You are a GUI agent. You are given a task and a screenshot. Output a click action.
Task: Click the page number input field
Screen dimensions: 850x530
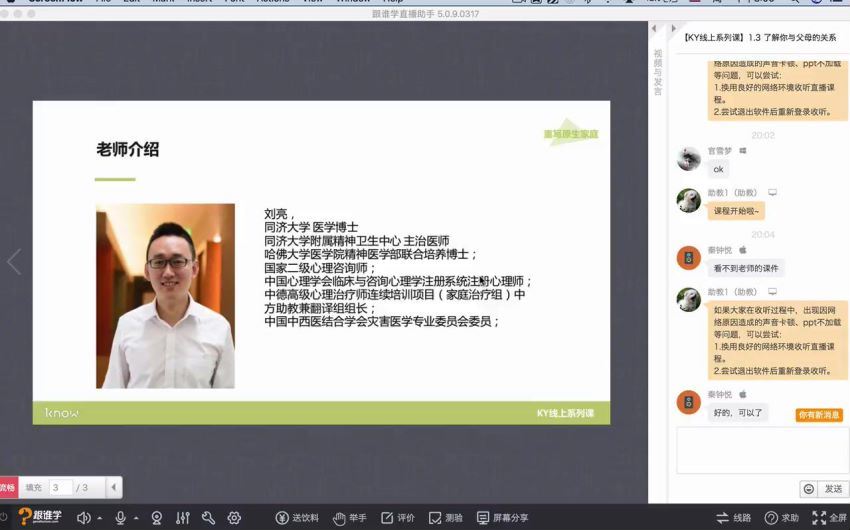61,488
